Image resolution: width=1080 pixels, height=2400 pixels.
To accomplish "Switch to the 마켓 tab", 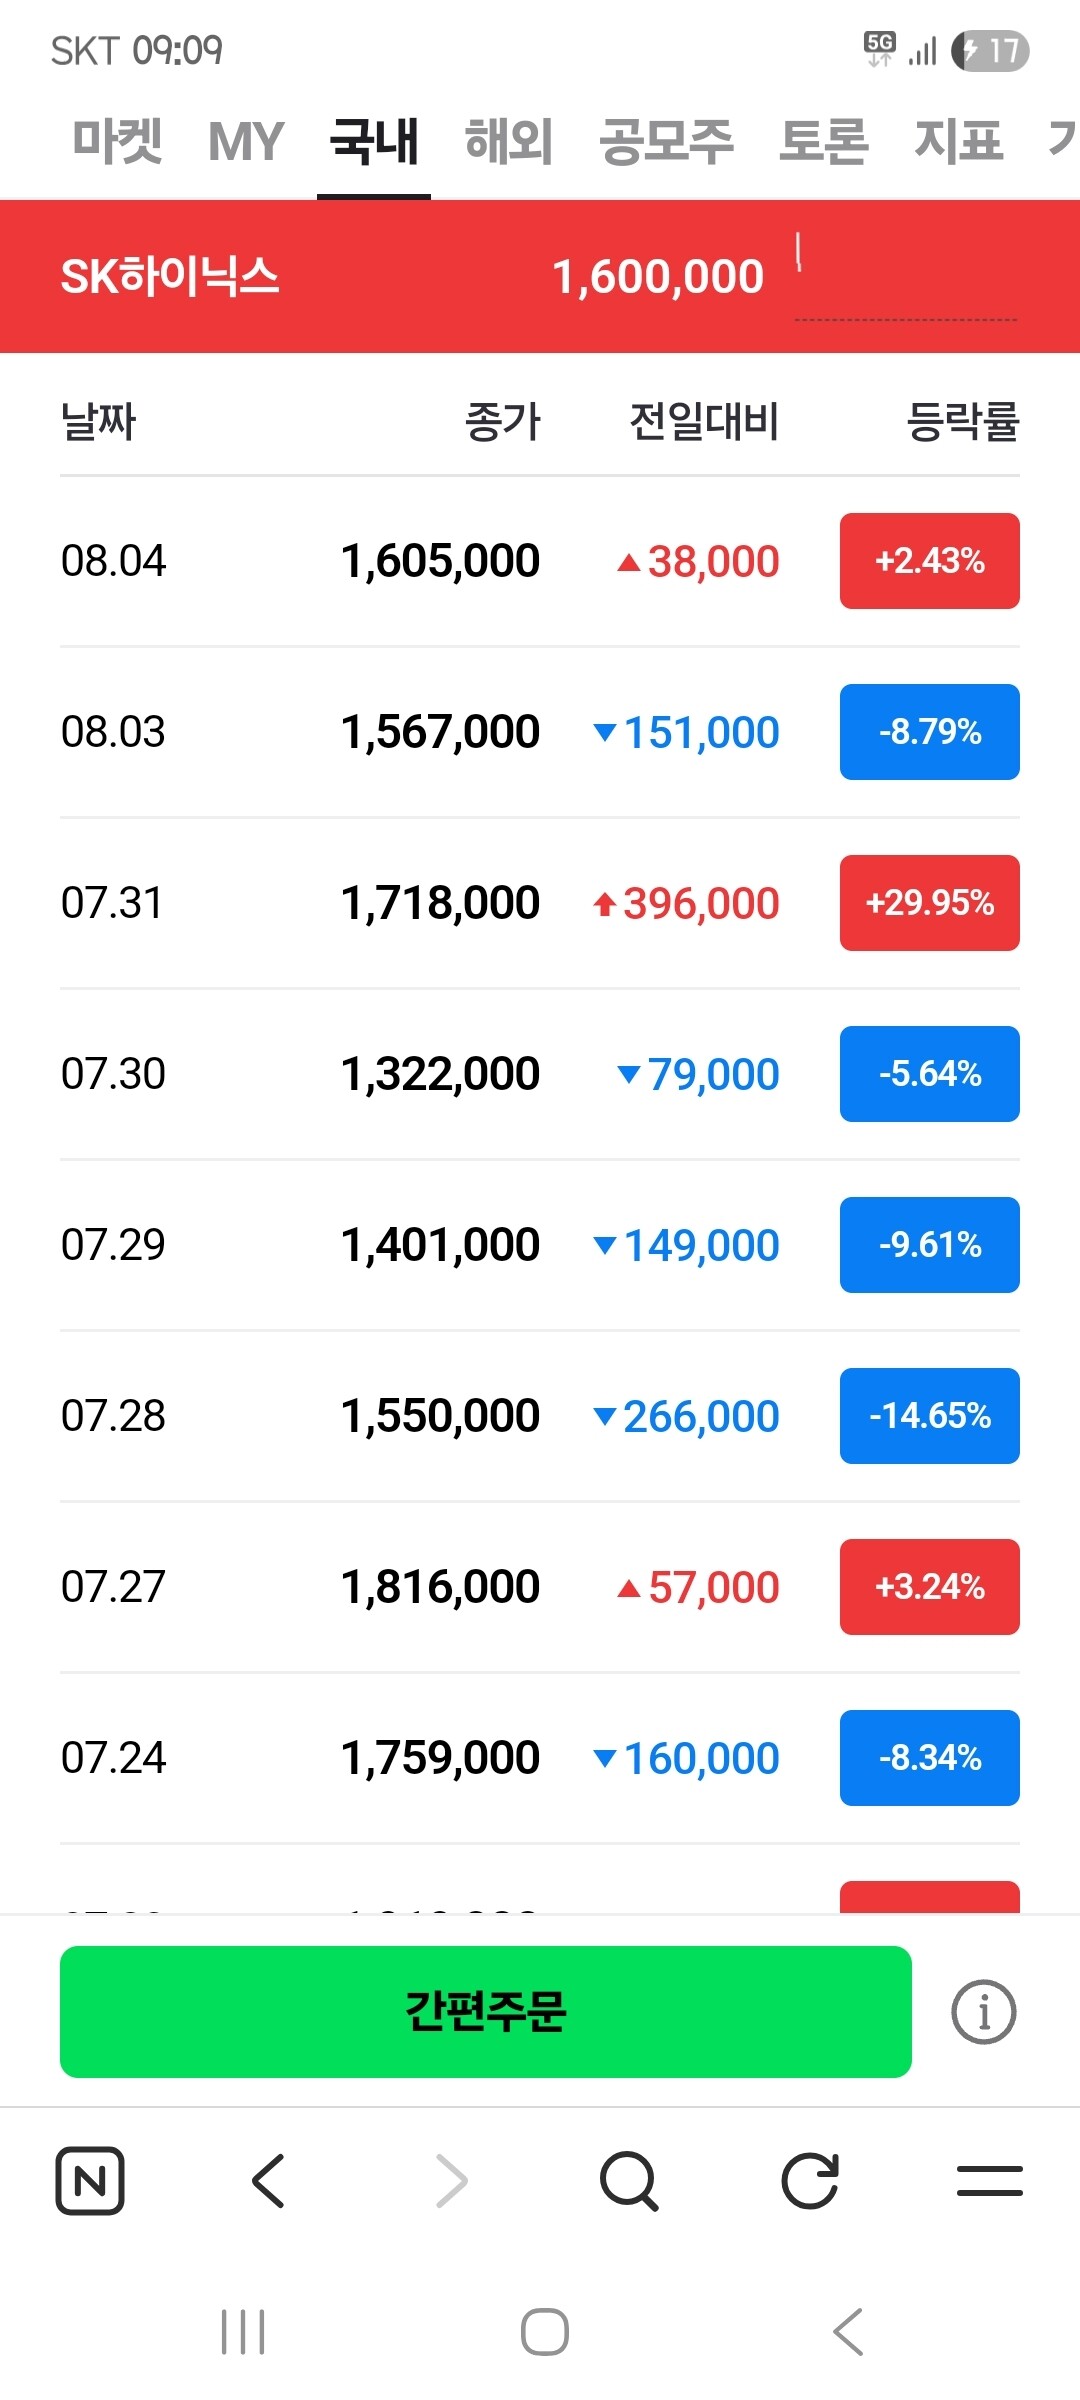I will (118, 141).
